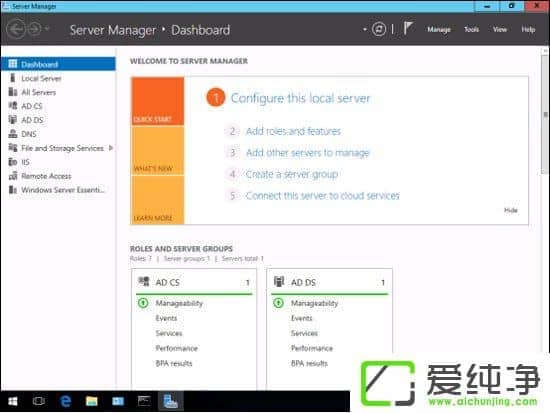
Task: Open Events in AD DS tile
Action: coord(302,318)
